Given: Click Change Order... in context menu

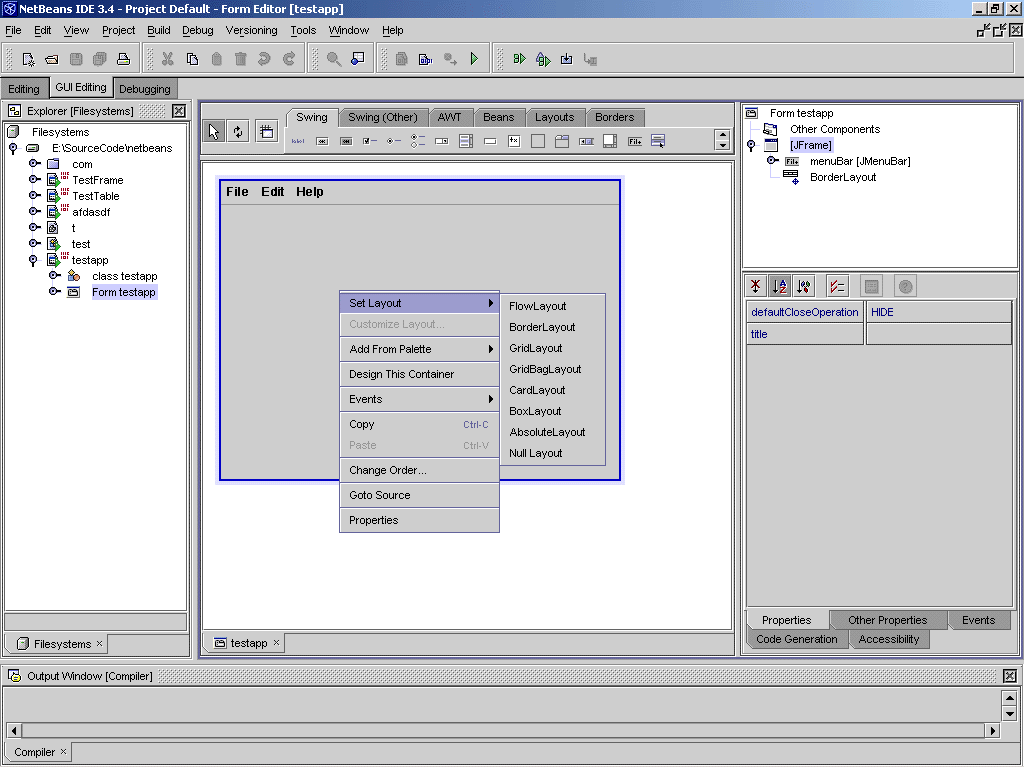Looking at the screenshot, I should pos(419,470).
